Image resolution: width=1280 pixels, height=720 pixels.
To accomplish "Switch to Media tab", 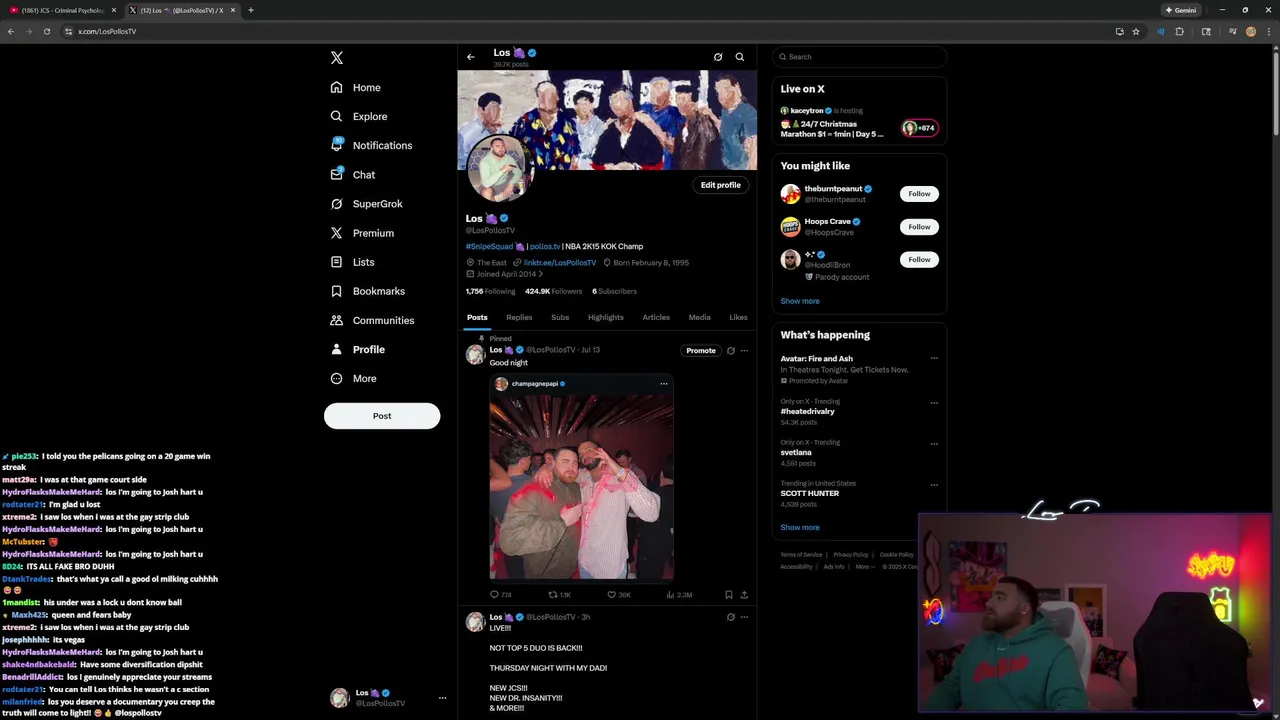I will point(699,317).
